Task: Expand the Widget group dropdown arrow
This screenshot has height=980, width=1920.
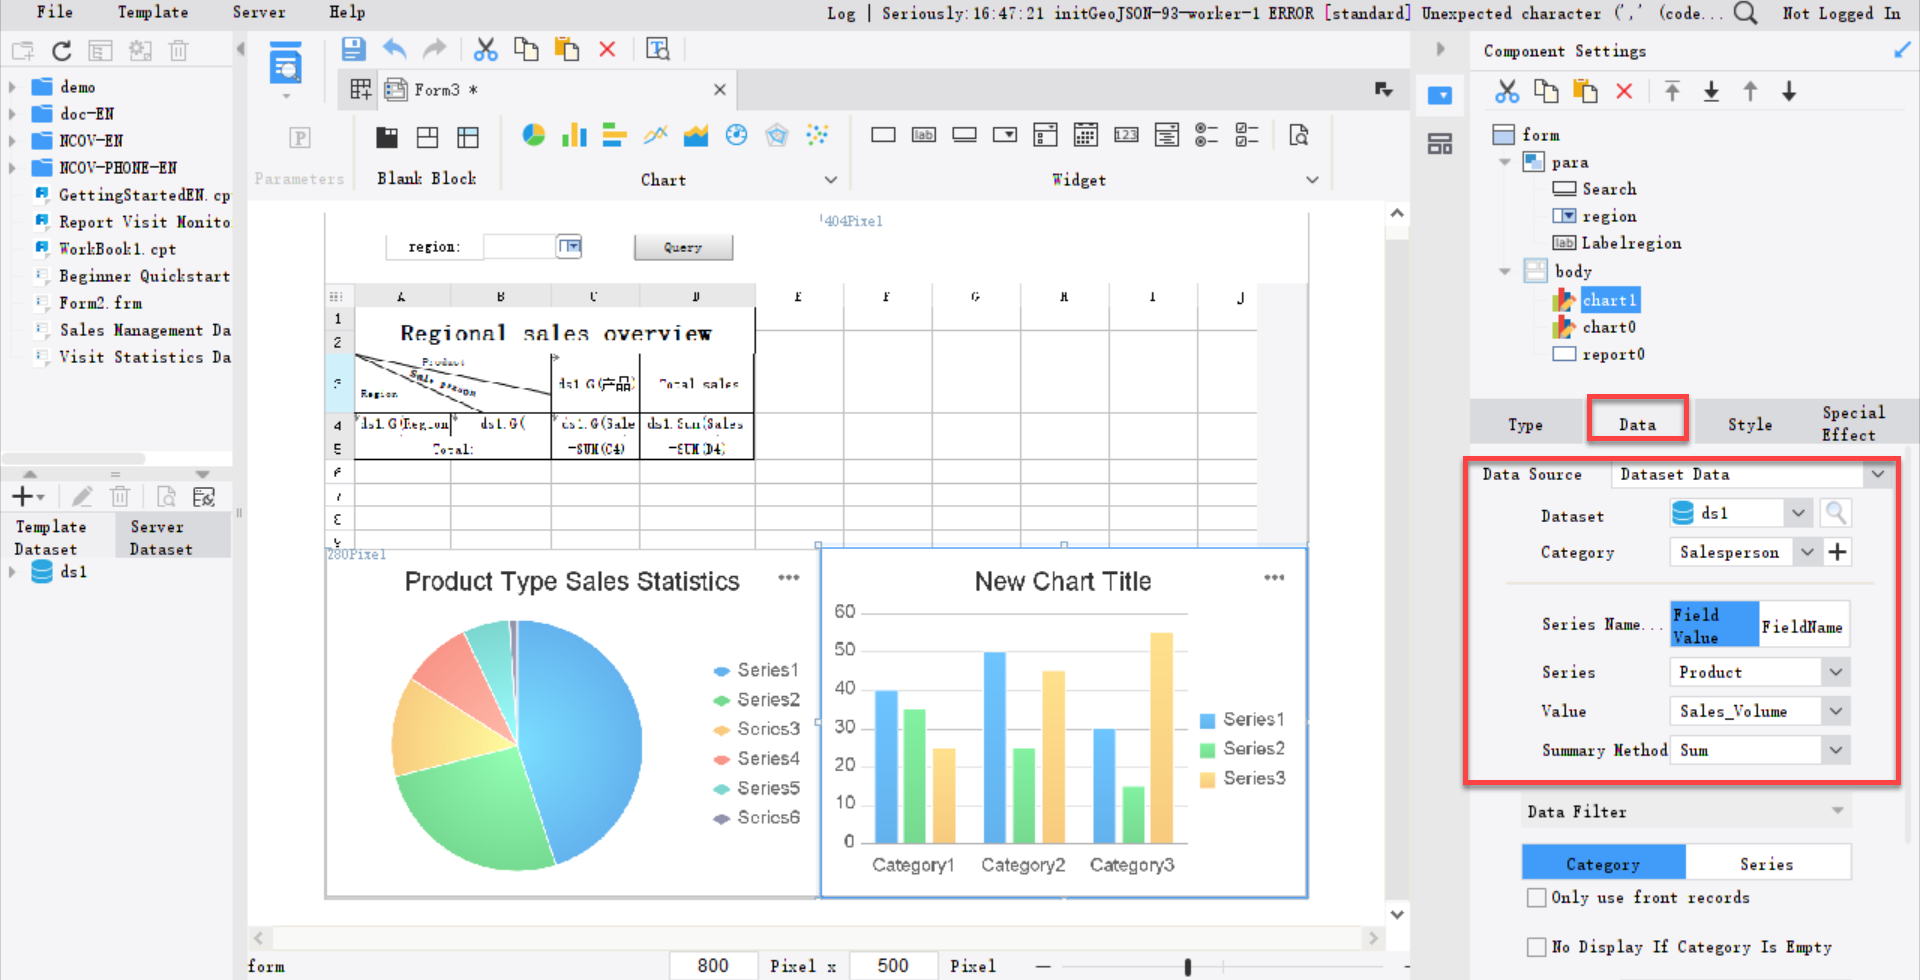Action: [x=1313, y=180]
